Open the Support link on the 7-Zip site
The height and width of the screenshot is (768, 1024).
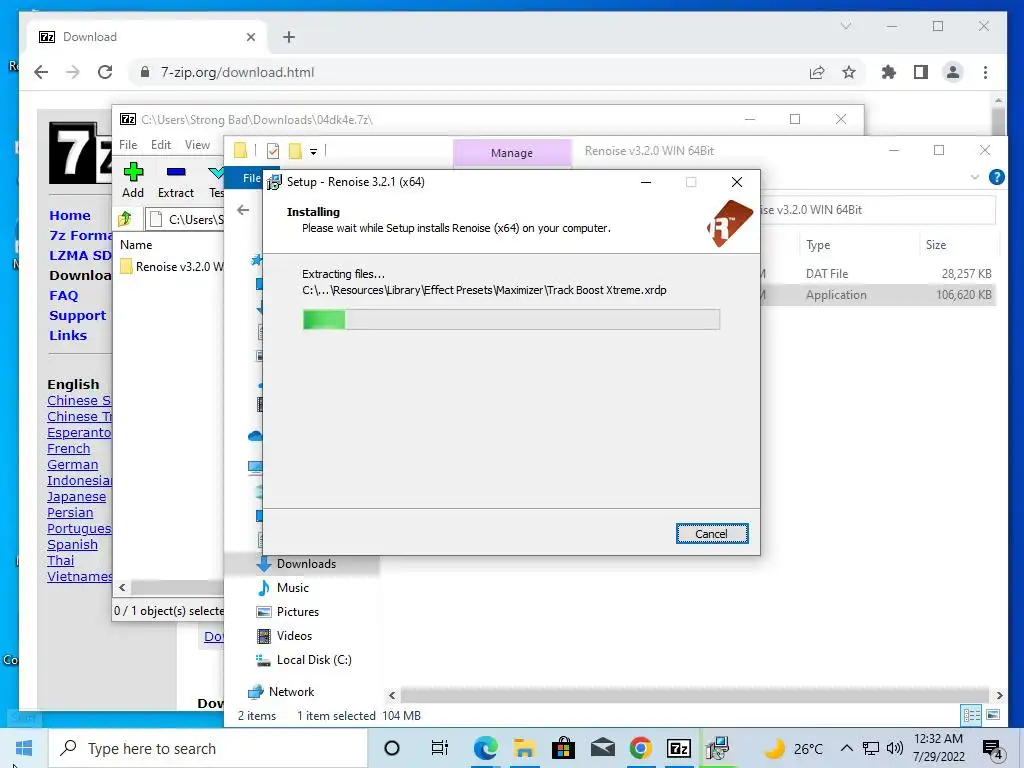[x=77, y=315]
